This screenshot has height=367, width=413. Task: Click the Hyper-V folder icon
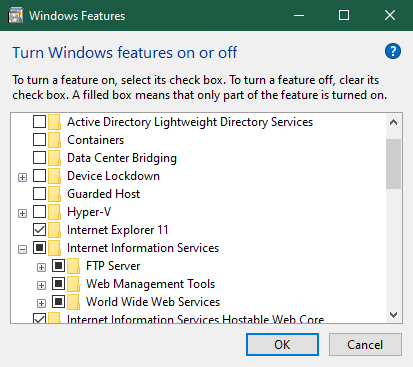point(54,212)
